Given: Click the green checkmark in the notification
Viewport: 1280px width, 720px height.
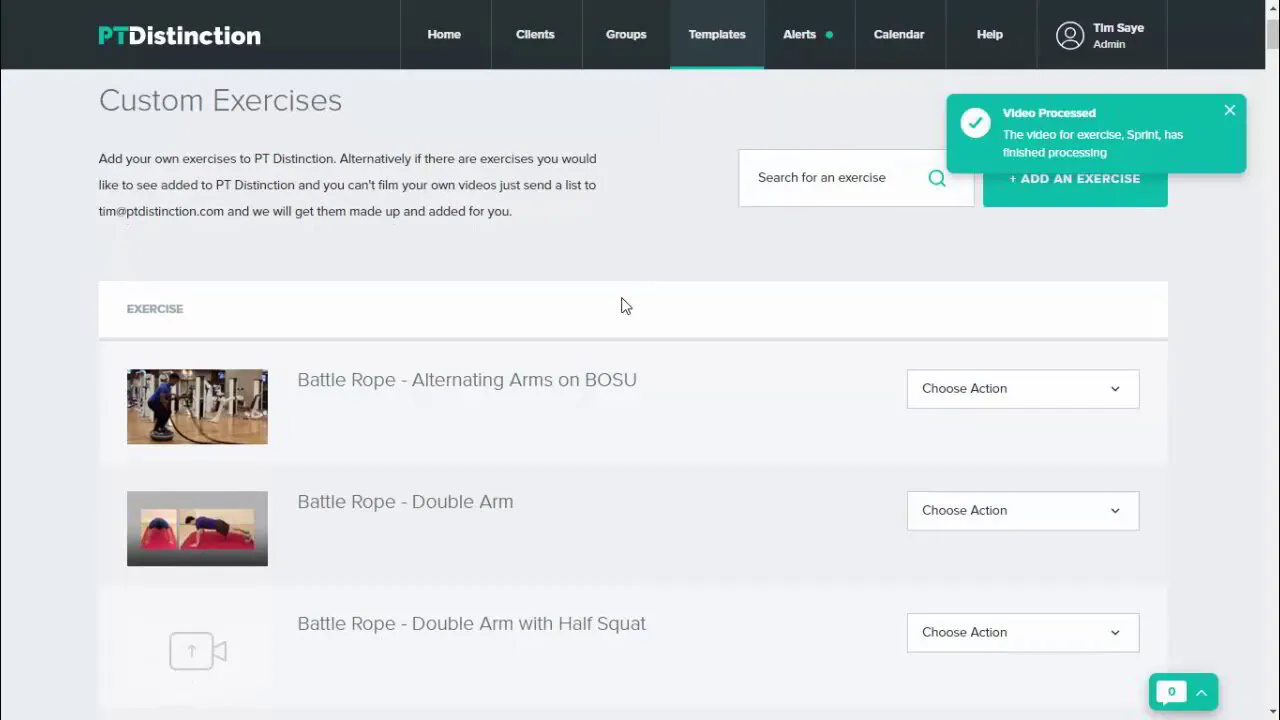Looking at the screenshot, I should [x=975, y=122].
